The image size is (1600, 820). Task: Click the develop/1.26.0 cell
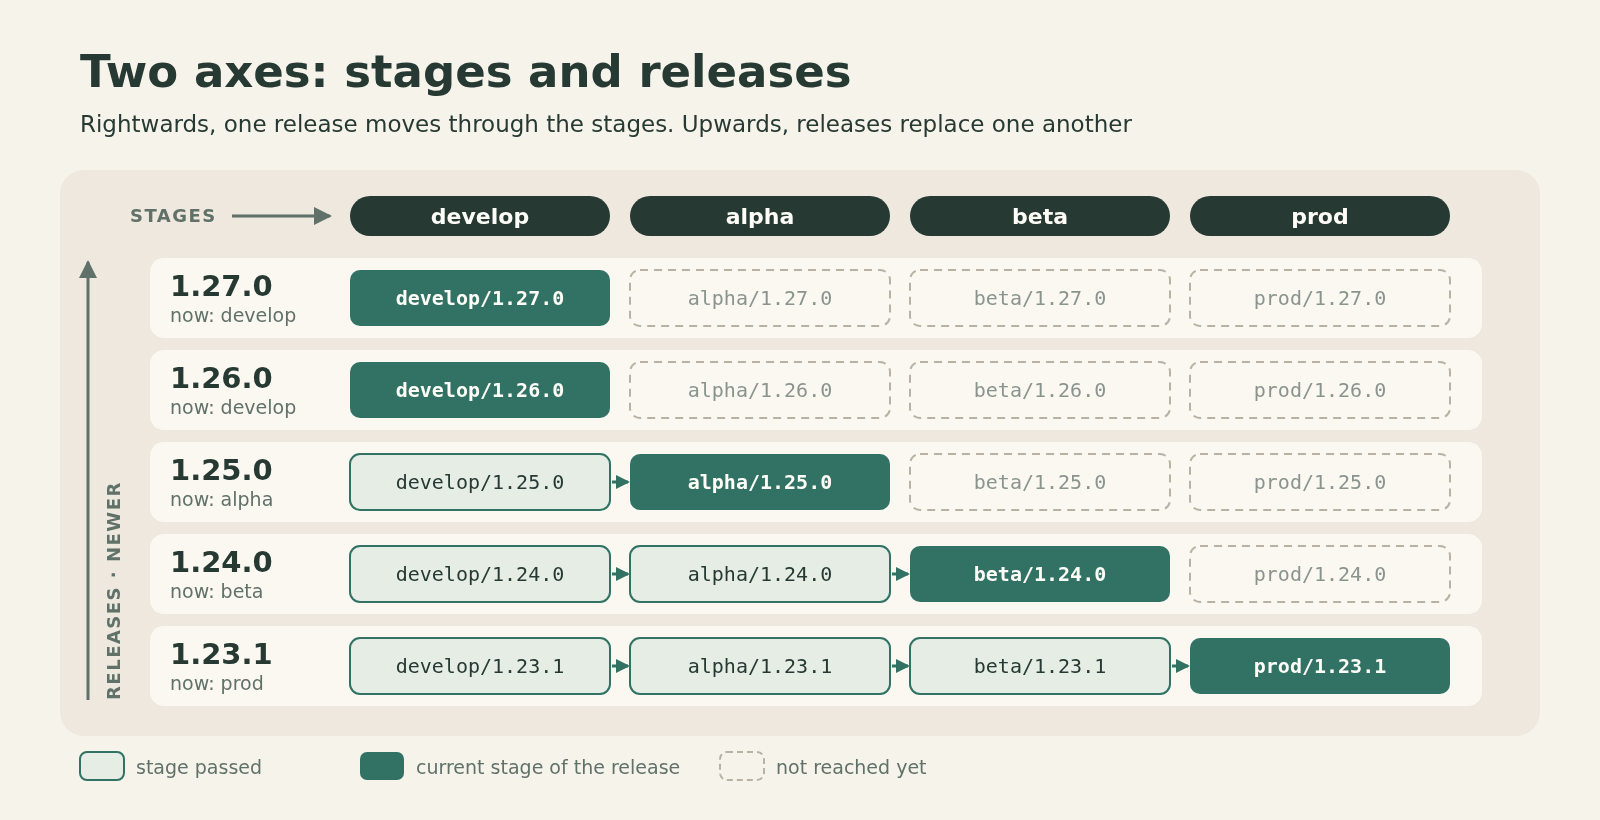click(480, 390)
